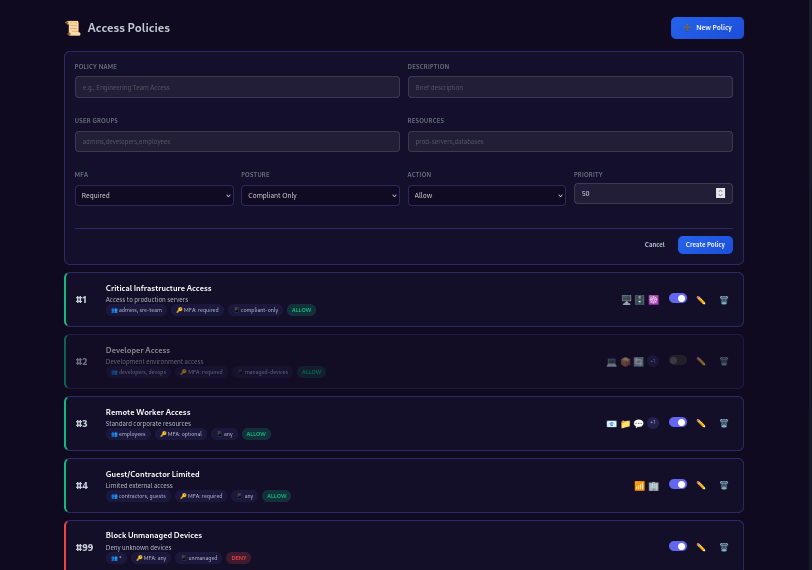Disable the Critical Infrastructure Access toggle
The width and height of the screenshot is (812, 570).
[678, 298]
